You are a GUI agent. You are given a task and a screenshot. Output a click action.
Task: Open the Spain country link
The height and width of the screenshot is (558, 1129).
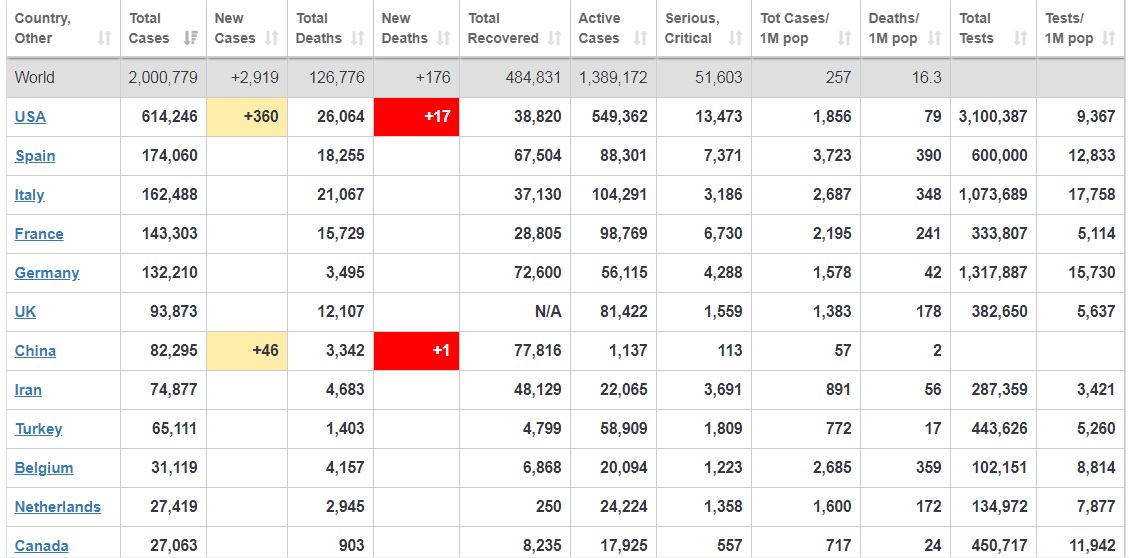(35, 156)
